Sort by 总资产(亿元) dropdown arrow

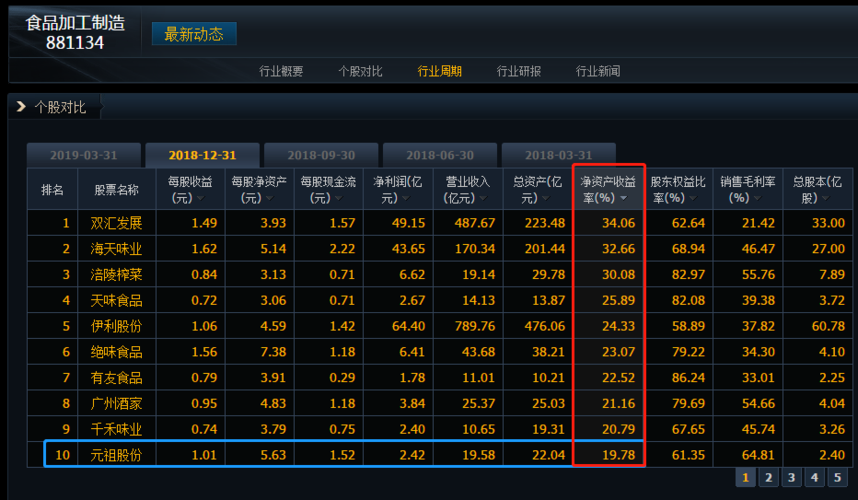546,198
